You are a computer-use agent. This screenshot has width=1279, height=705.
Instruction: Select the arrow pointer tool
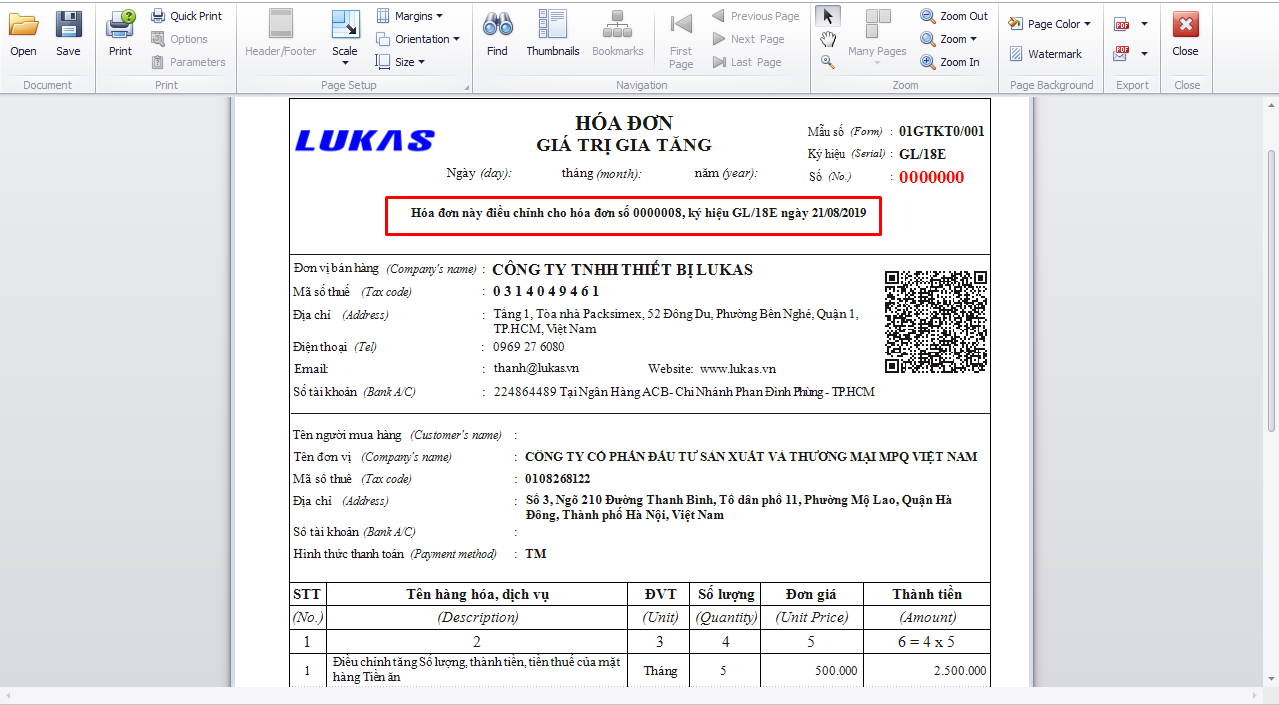coord(828,16)
